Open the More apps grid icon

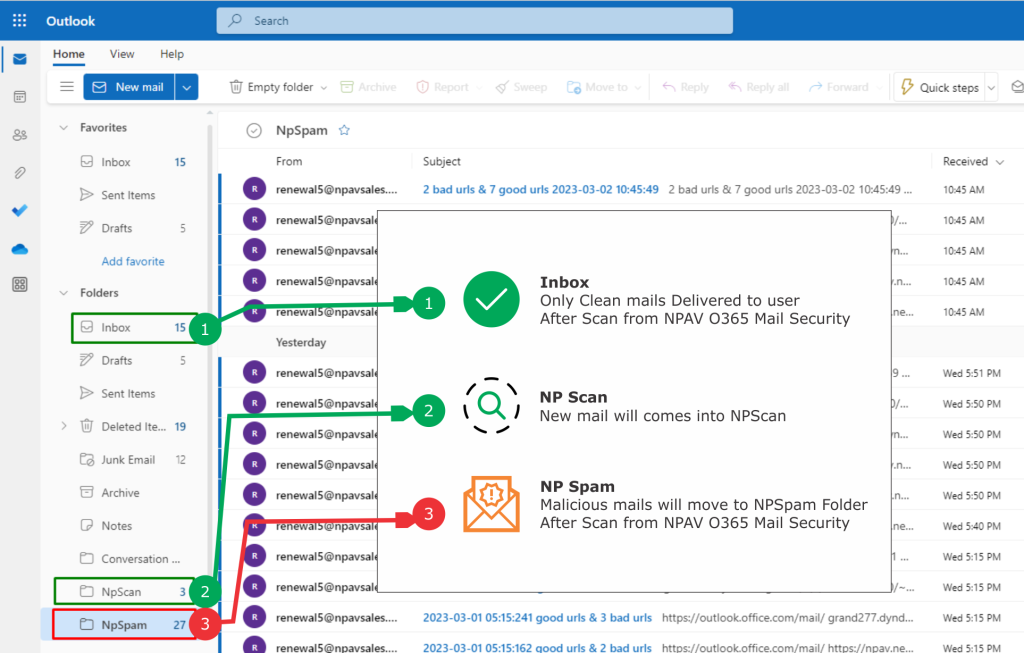coord(20,285)
